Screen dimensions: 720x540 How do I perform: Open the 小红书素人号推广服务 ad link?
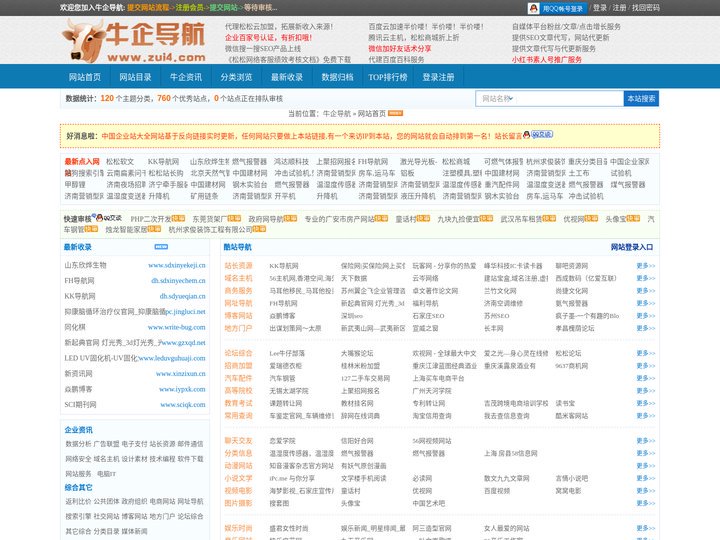547,60
